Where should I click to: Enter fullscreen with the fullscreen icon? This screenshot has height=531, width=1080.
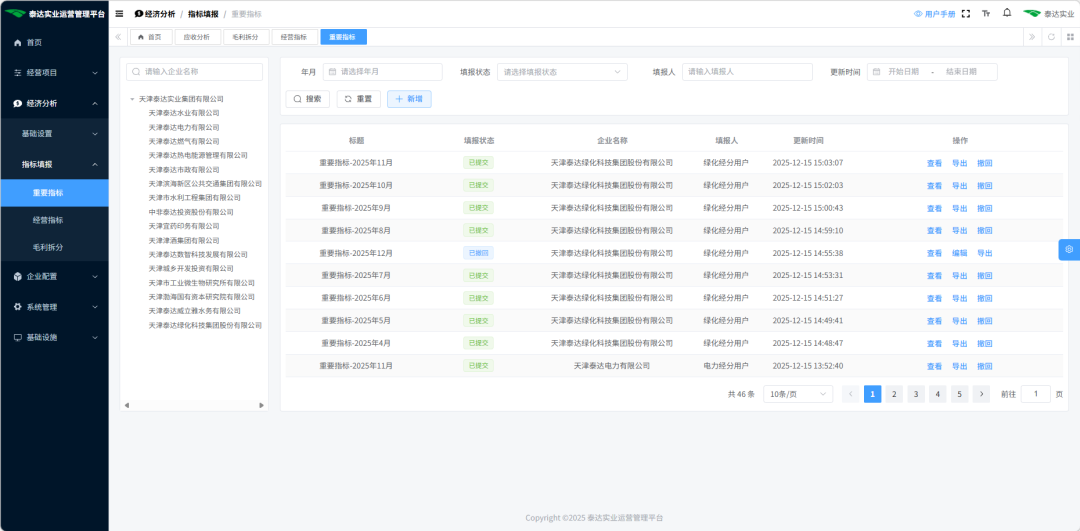click(966, 14)
